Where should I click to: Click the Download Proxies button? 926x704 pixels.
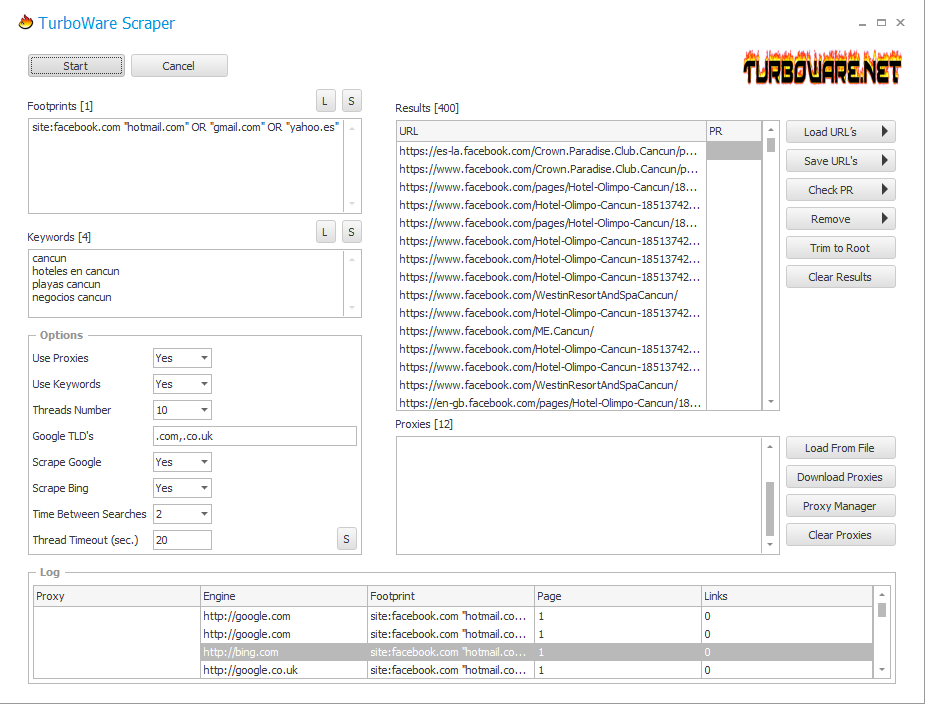coord(840,477)
